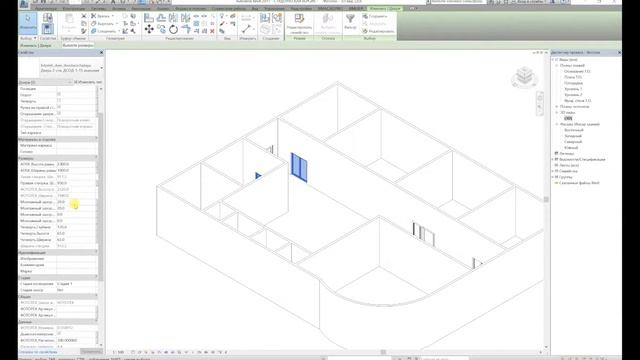
Task: Click the Create Assembly icon
Action: (x=265, y=18)
